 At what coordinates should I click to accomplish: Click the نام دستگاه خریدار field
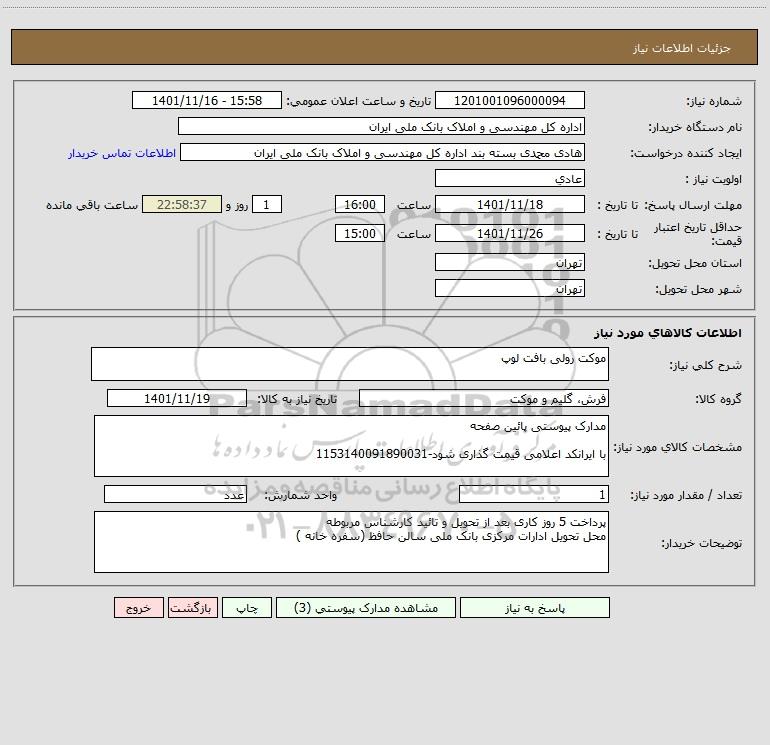[381, 126]
